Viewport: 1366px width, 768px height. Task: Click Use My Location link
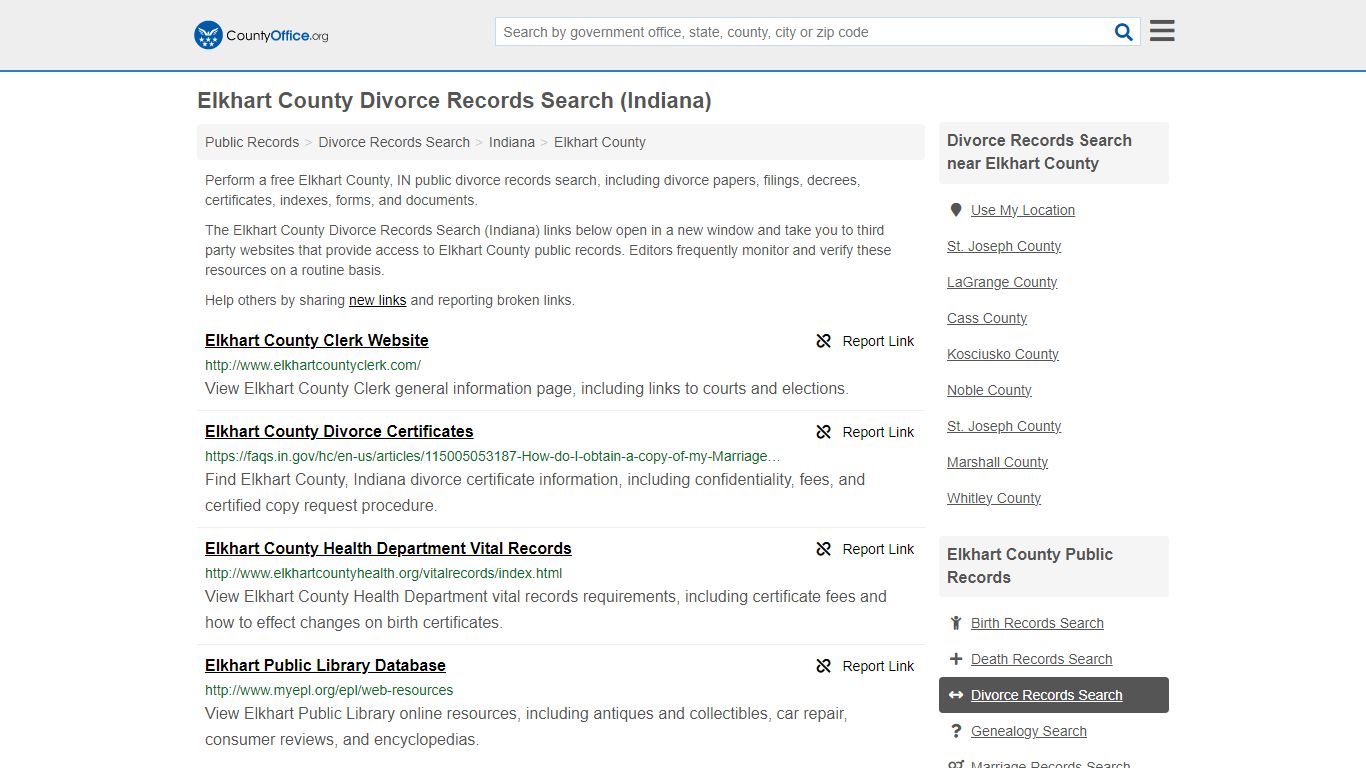[1023, 210]
